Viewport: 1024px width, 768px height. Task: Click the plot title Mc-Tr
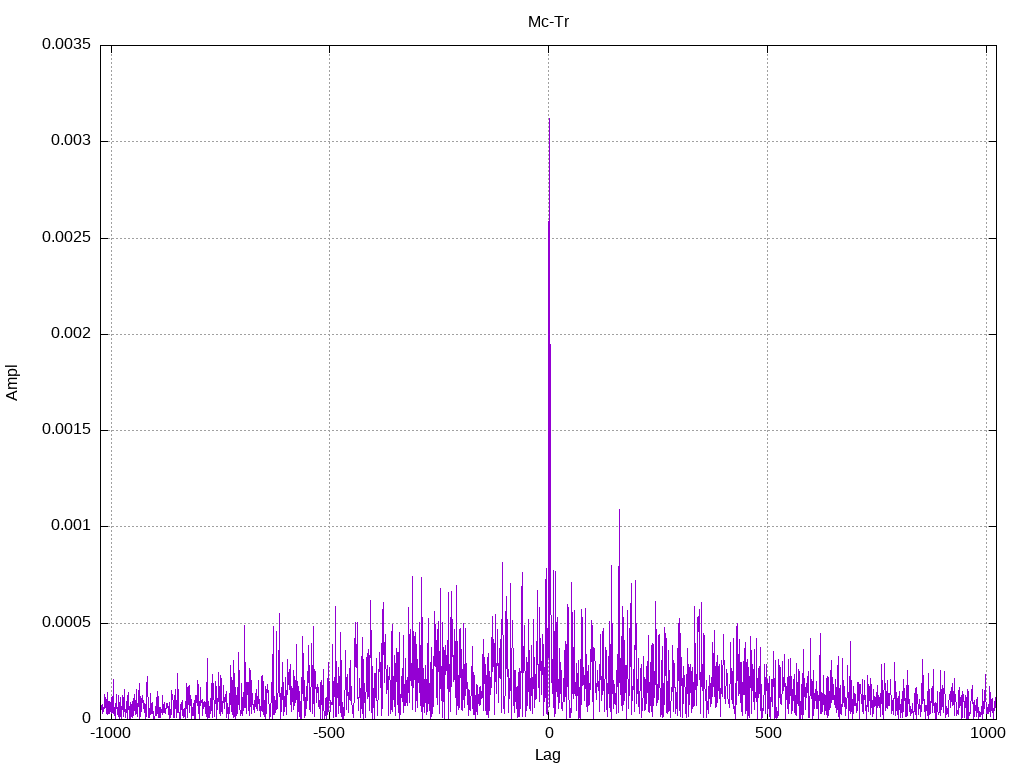[548, 22]
